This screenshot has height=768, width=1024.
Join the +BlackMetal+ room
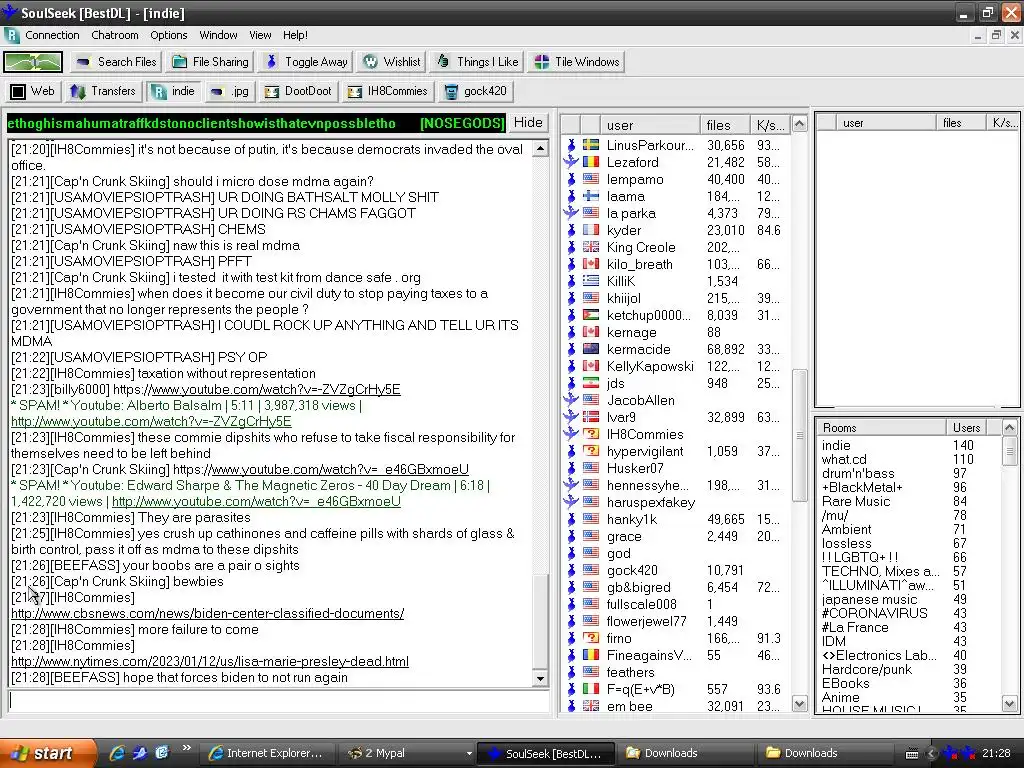861,488
